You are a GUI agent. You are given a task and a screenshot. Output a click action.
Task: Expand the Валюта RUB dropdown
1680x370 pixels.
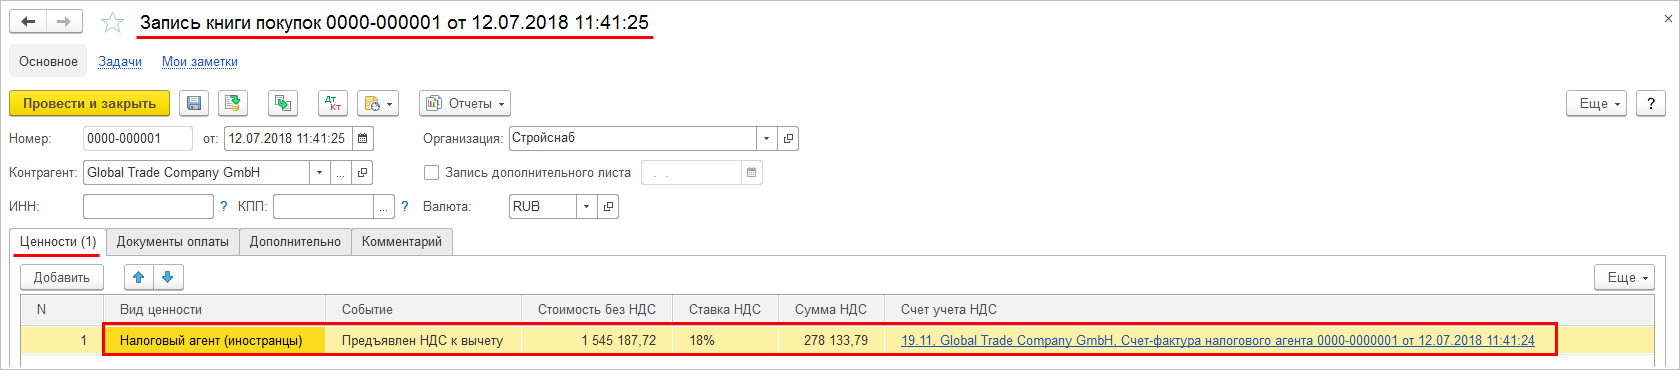586,206
